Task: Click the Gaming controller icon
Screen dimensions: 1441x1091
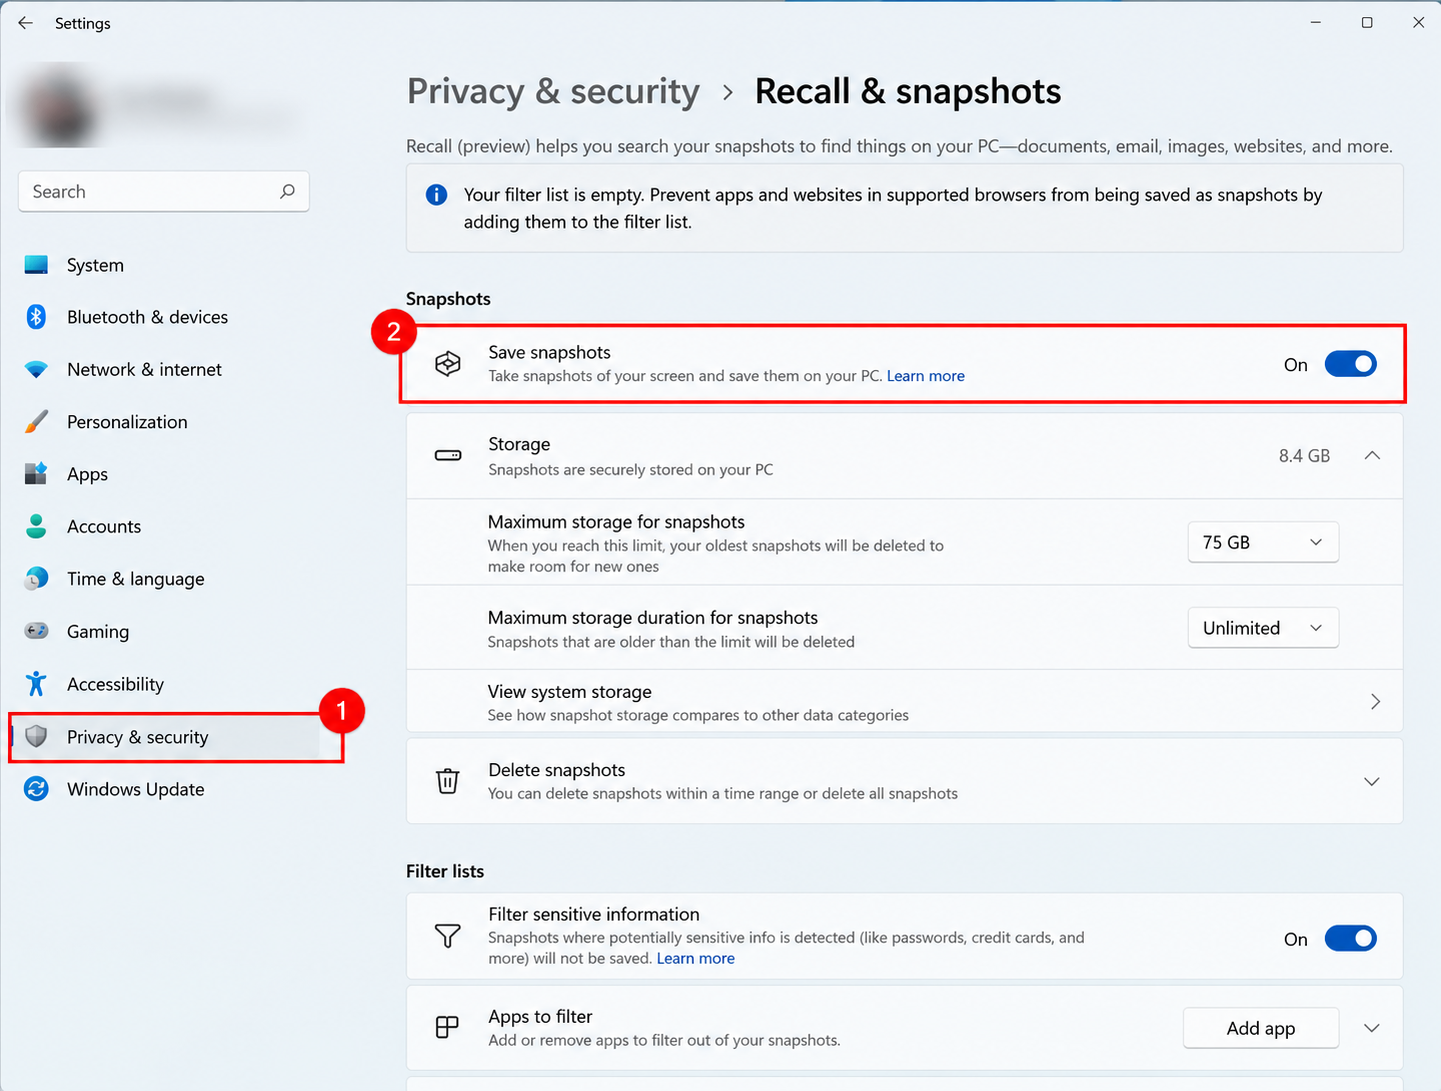Action: [x=36, y=631]
